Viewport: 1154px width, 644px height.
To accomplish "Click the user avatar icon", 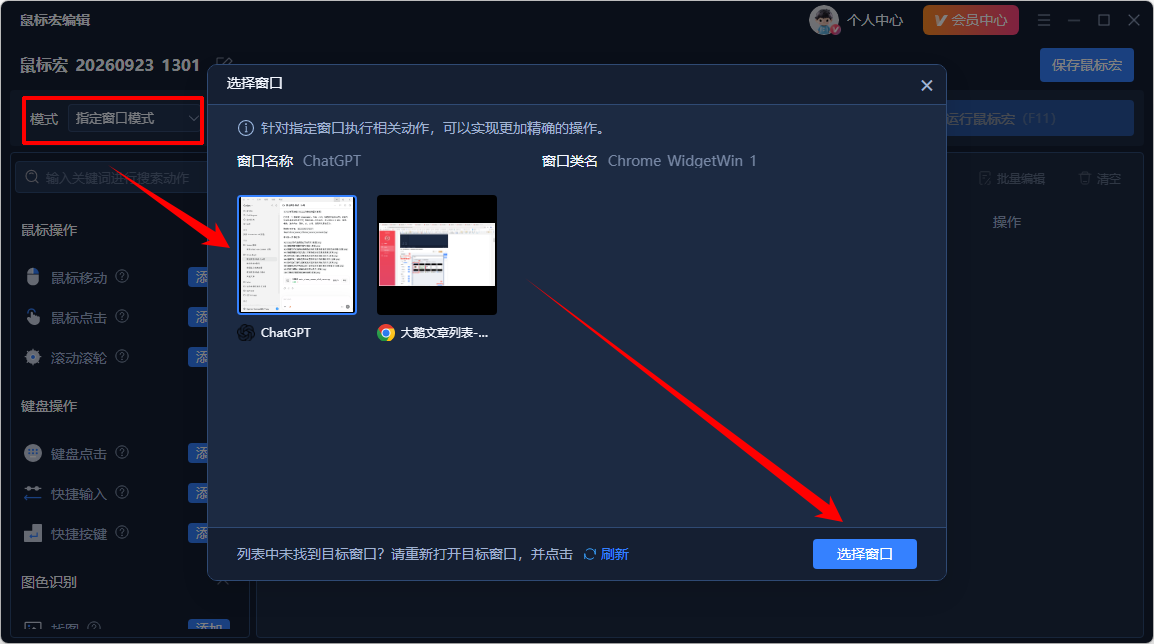I will (824, 20).
